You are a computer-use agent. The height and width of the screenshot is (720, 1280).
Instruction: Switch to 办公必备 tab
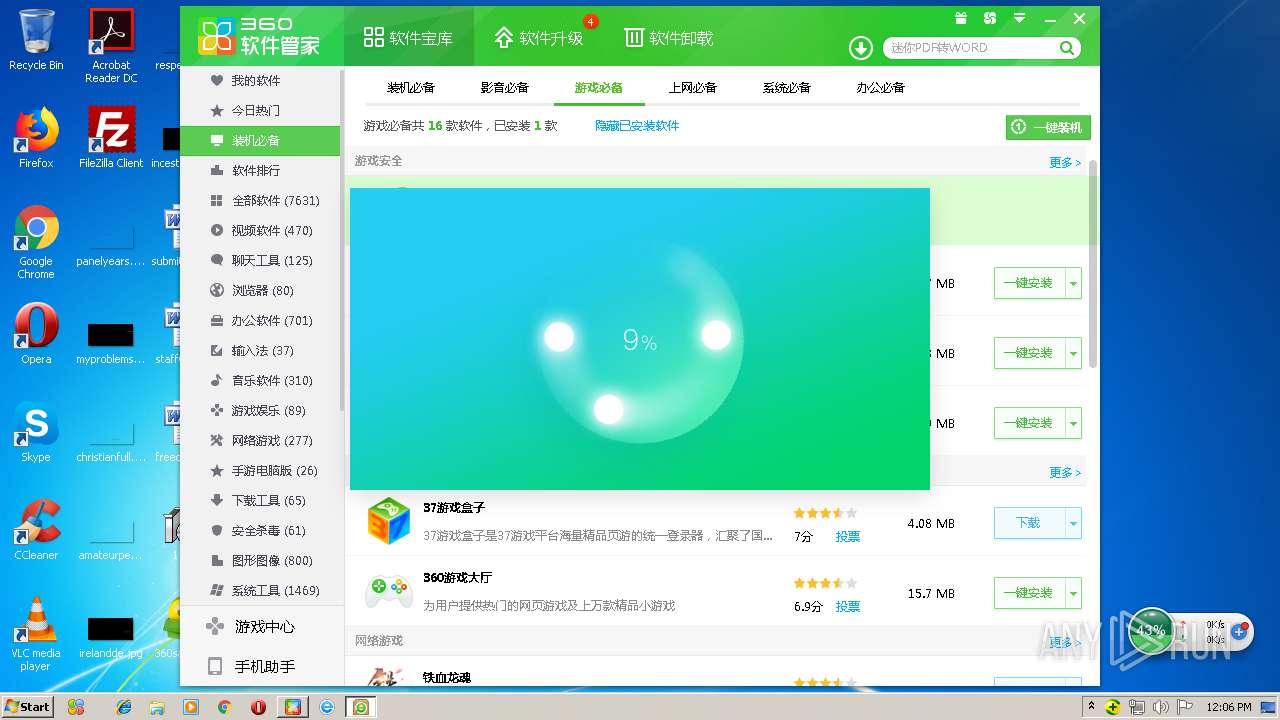point(880,88)
